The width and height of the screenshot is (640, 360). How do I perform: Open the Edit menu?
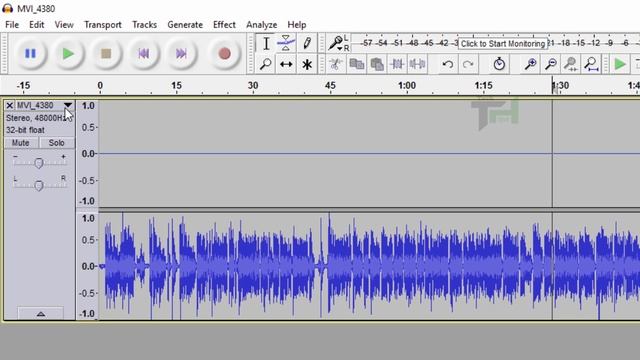pyautogui.click(x=36, y=24)
